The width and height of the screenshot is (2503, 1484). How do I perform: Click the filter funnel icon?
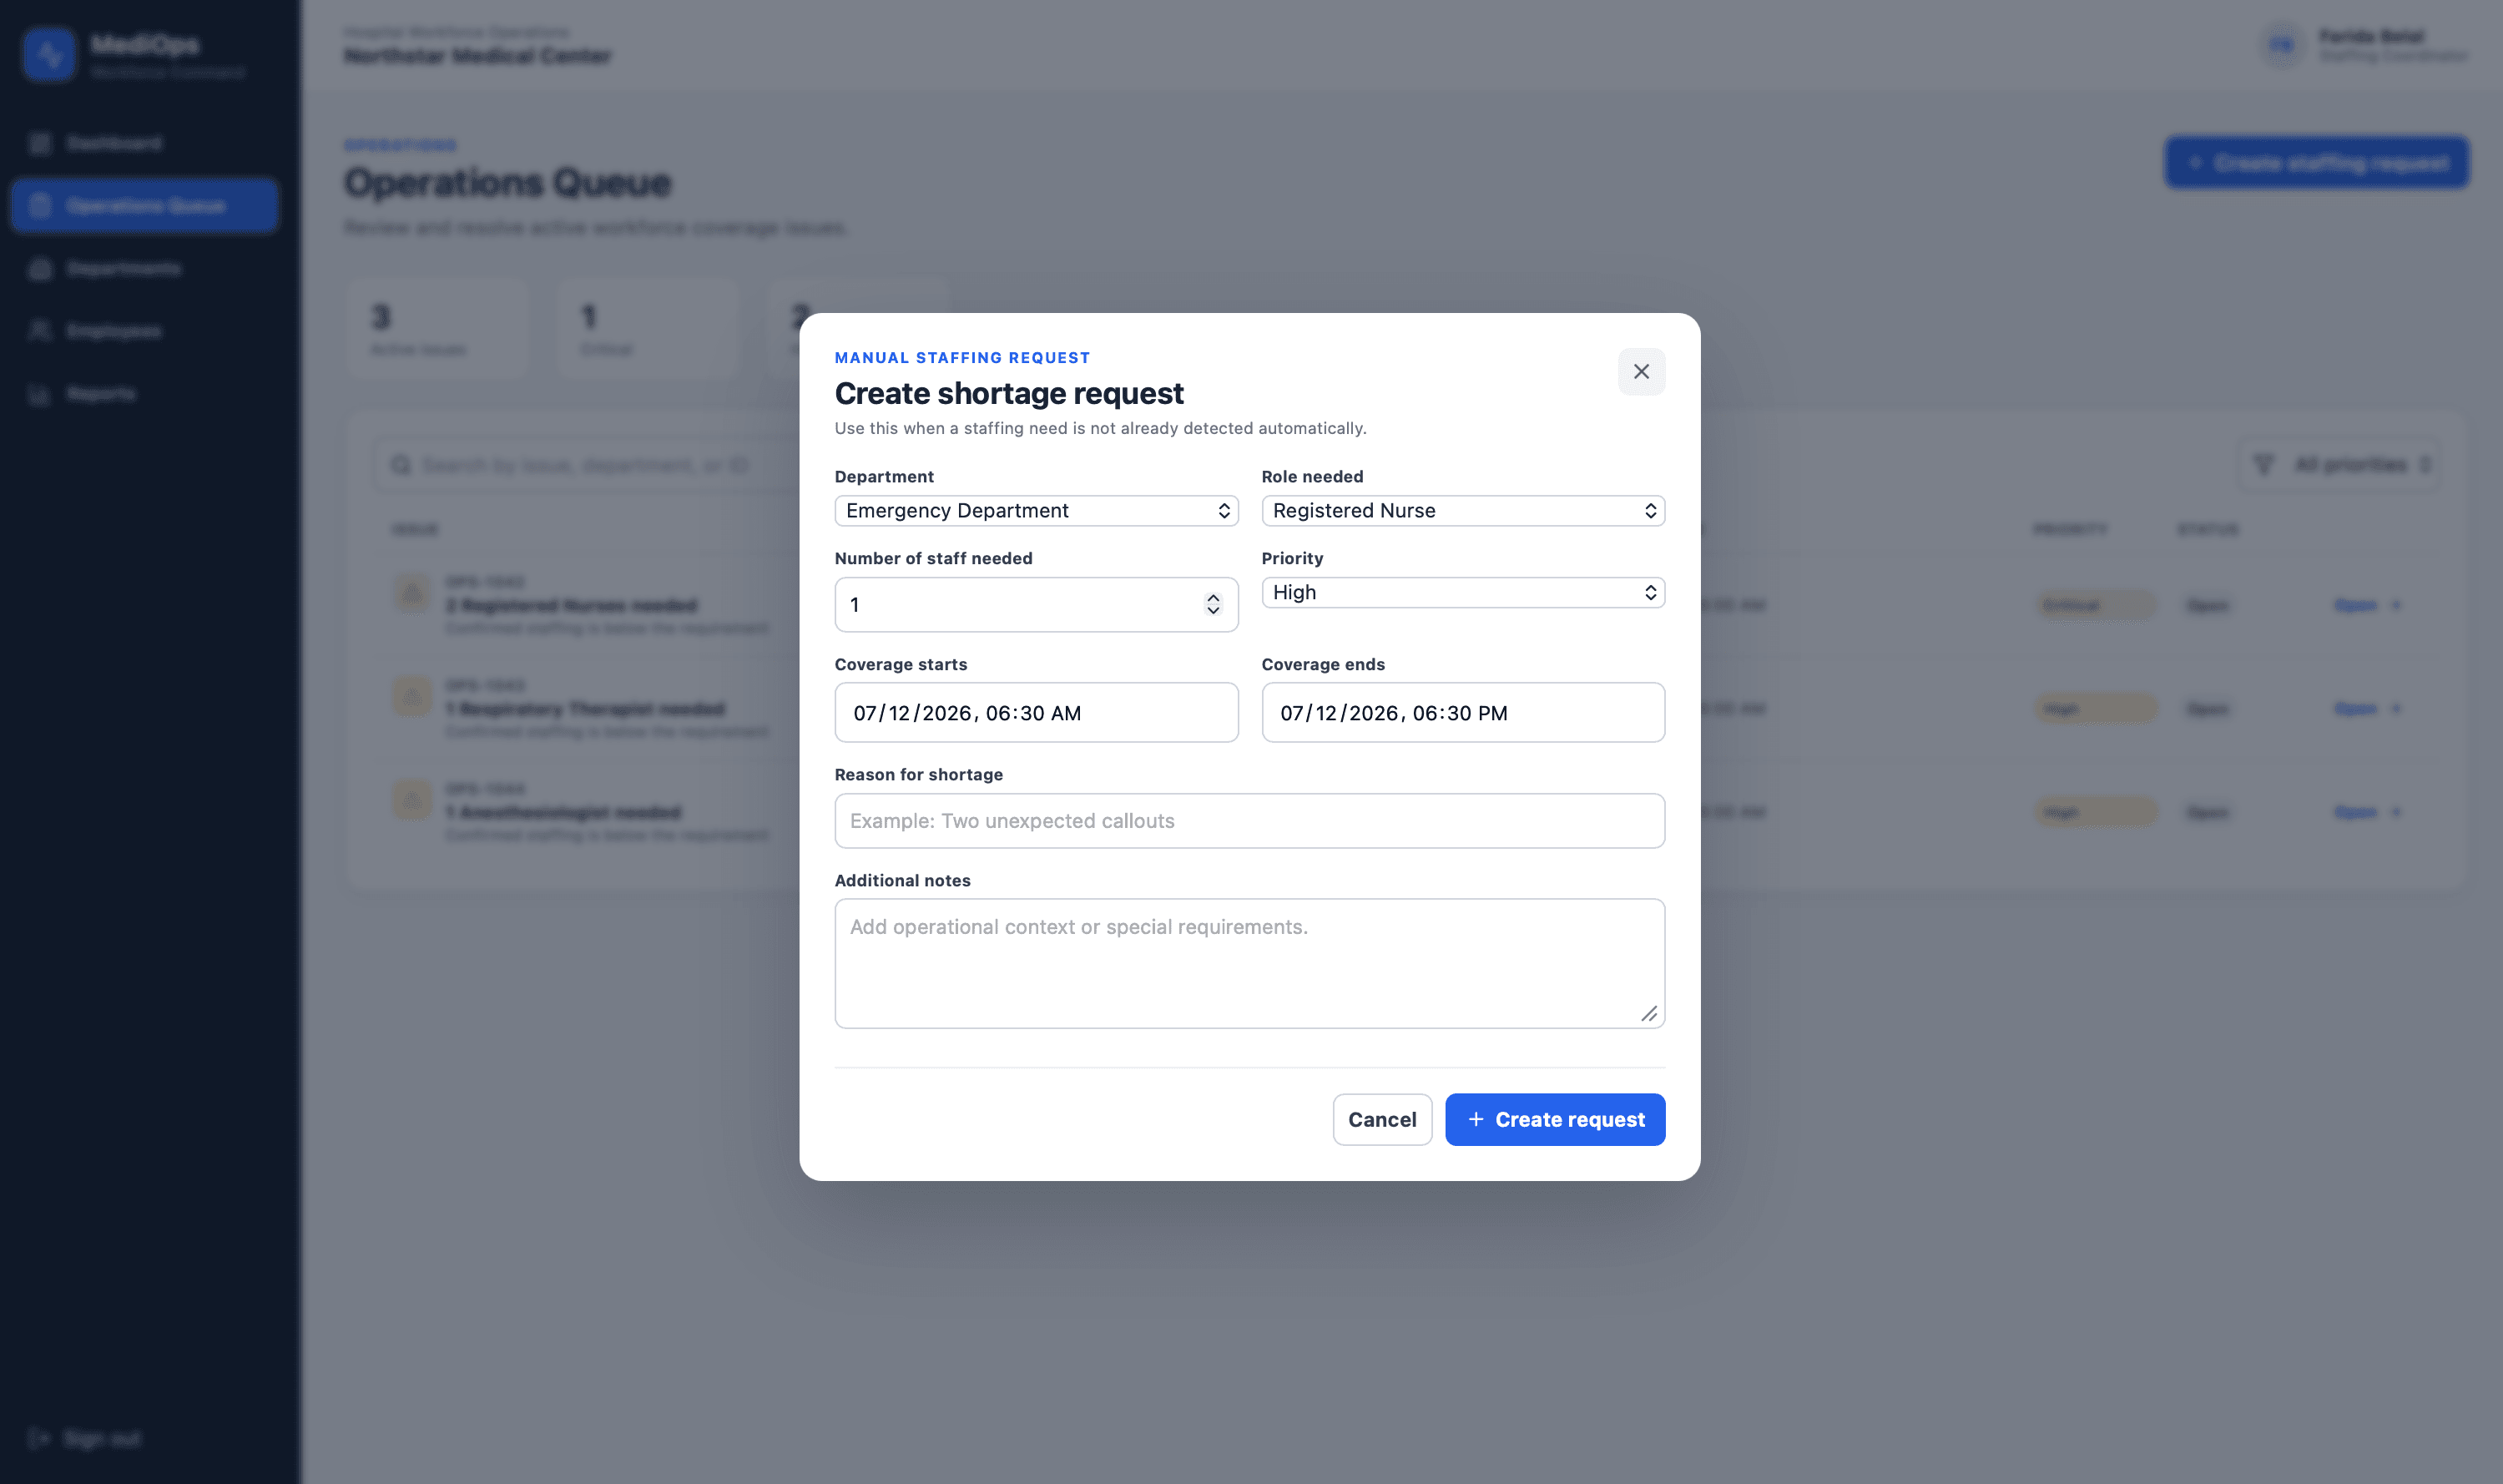coord(2264,464)
